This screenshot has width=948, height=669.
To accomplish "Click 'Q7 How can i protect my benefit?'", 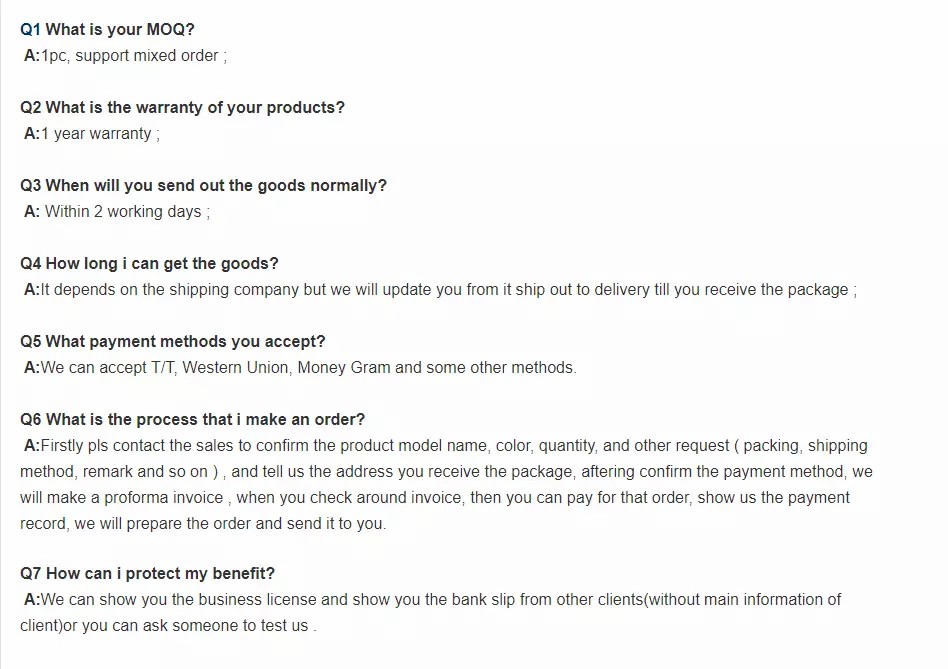I will click(147, 574).
